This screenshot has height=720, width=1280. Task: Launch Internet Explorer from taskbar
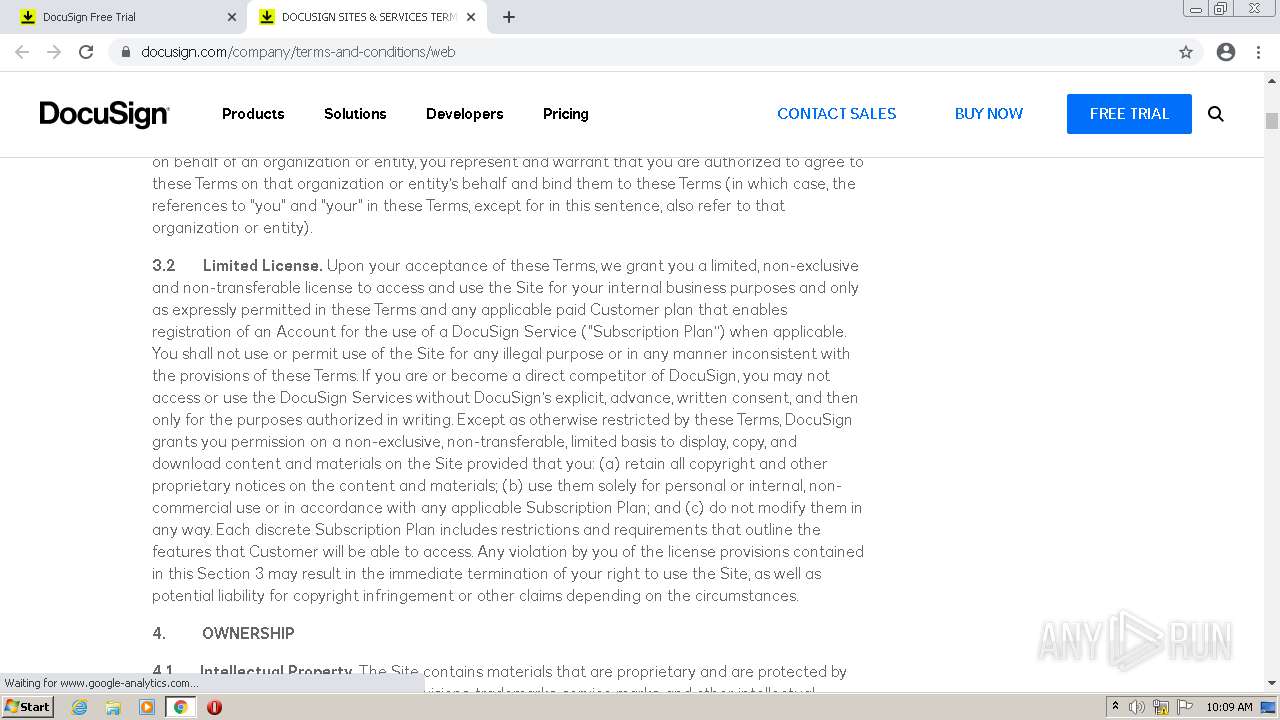pos(80,707)
